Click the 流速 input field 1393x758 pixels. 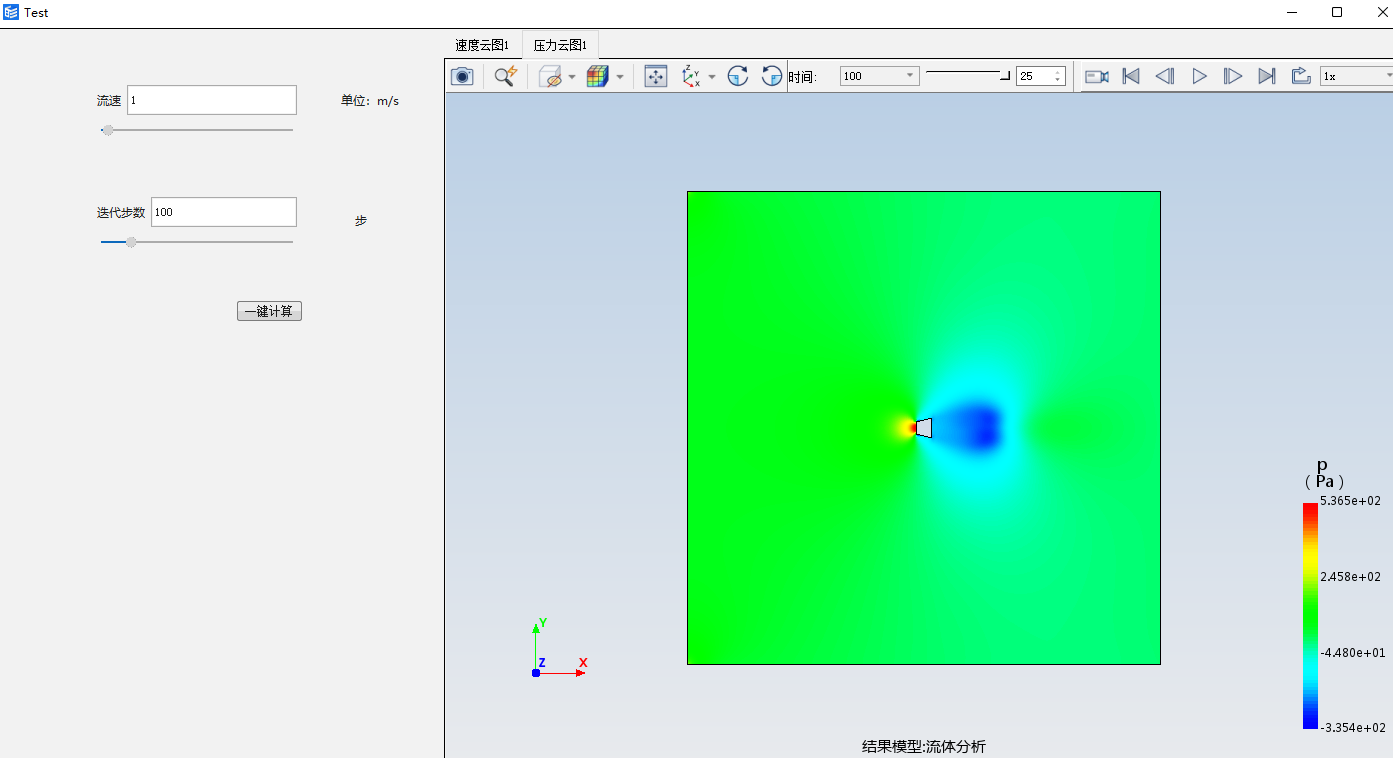pos(212,100)
